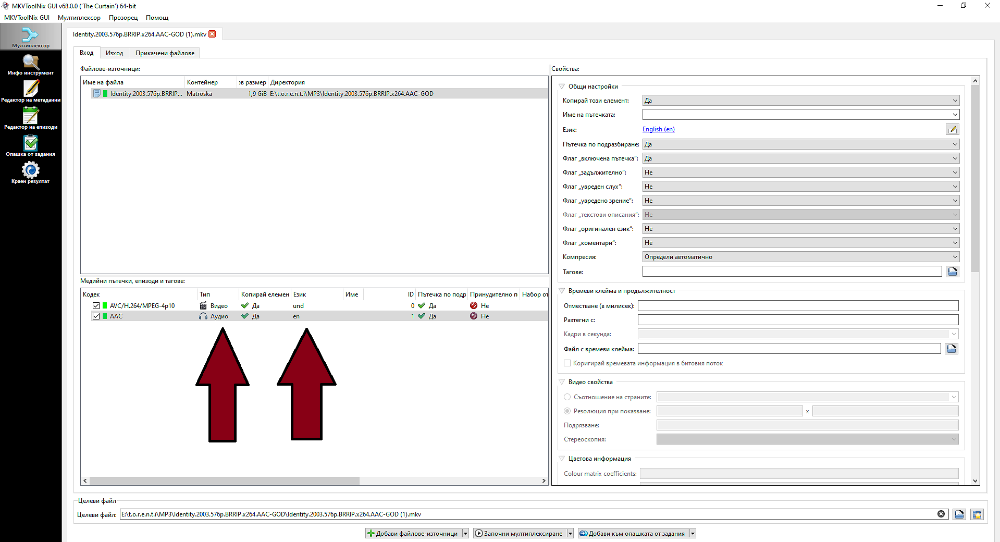This screenshot has height=542, width=1000.
Task: Click the rightmost destination folder icon
Action: (976, 514)
